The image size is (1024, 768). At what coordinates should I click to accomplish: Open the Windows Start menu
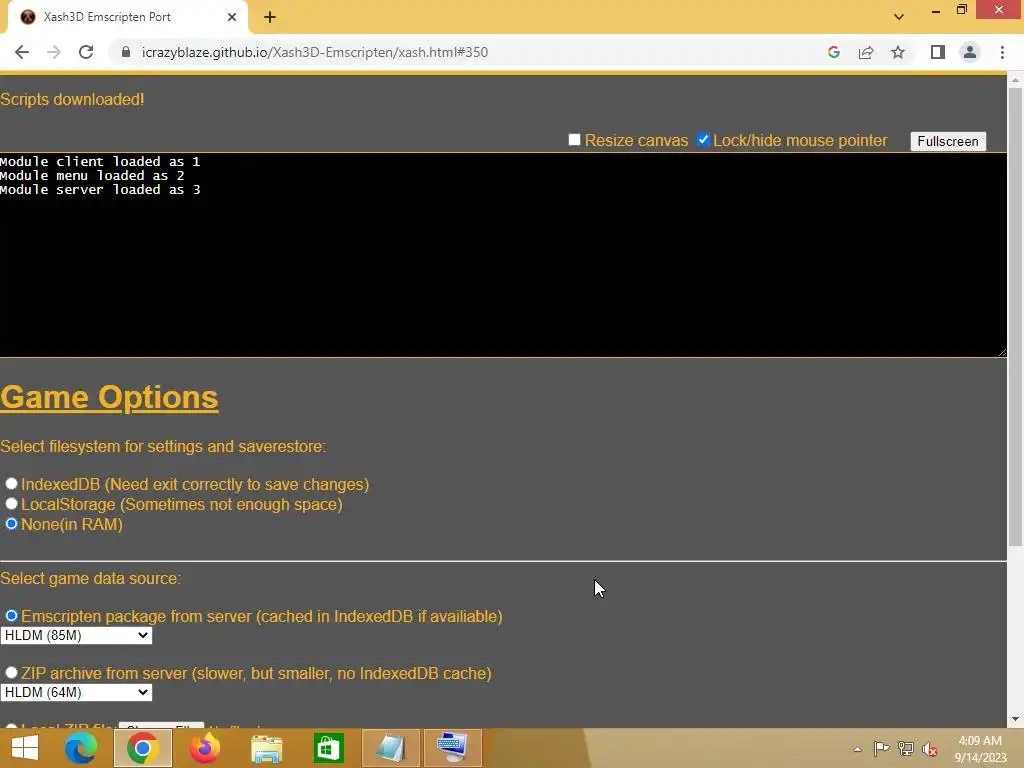[x=25, y=748]
